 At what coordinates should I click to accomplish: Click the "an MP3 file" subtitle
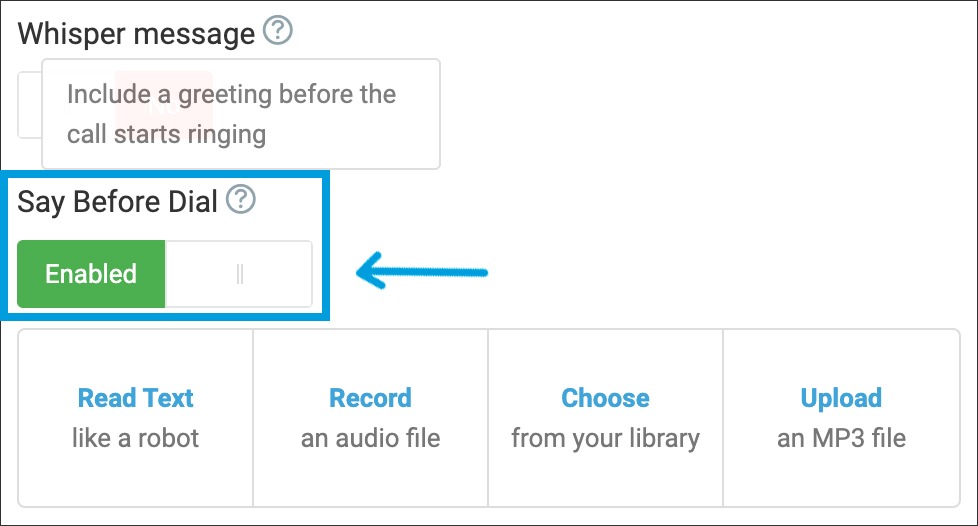(x=841, y=438)
